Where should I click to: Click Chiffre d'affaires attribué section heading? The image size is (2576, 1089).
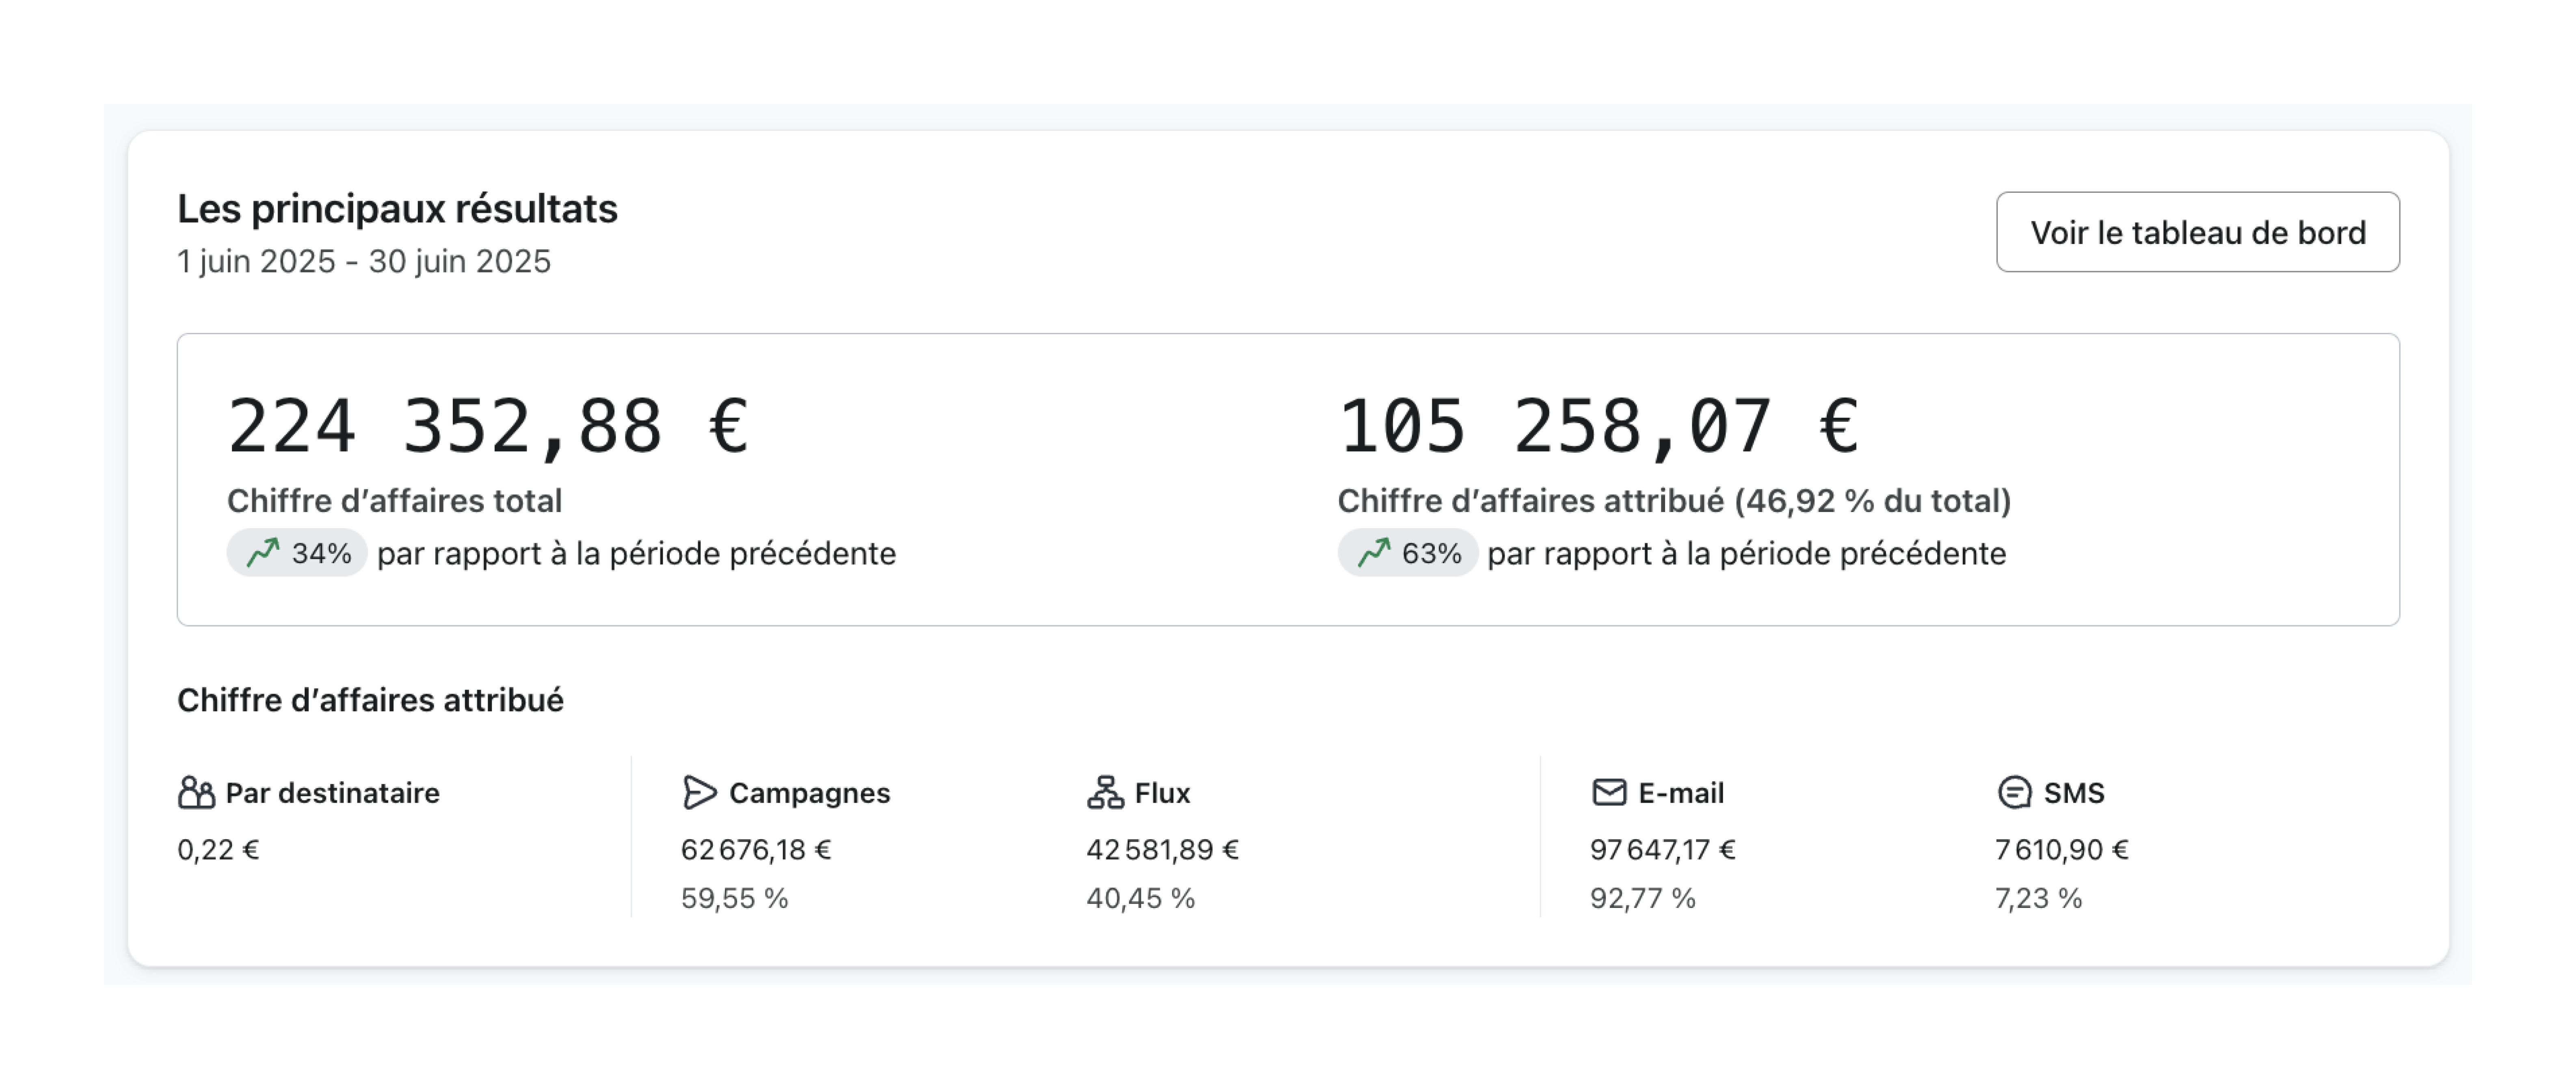(370, 700)
